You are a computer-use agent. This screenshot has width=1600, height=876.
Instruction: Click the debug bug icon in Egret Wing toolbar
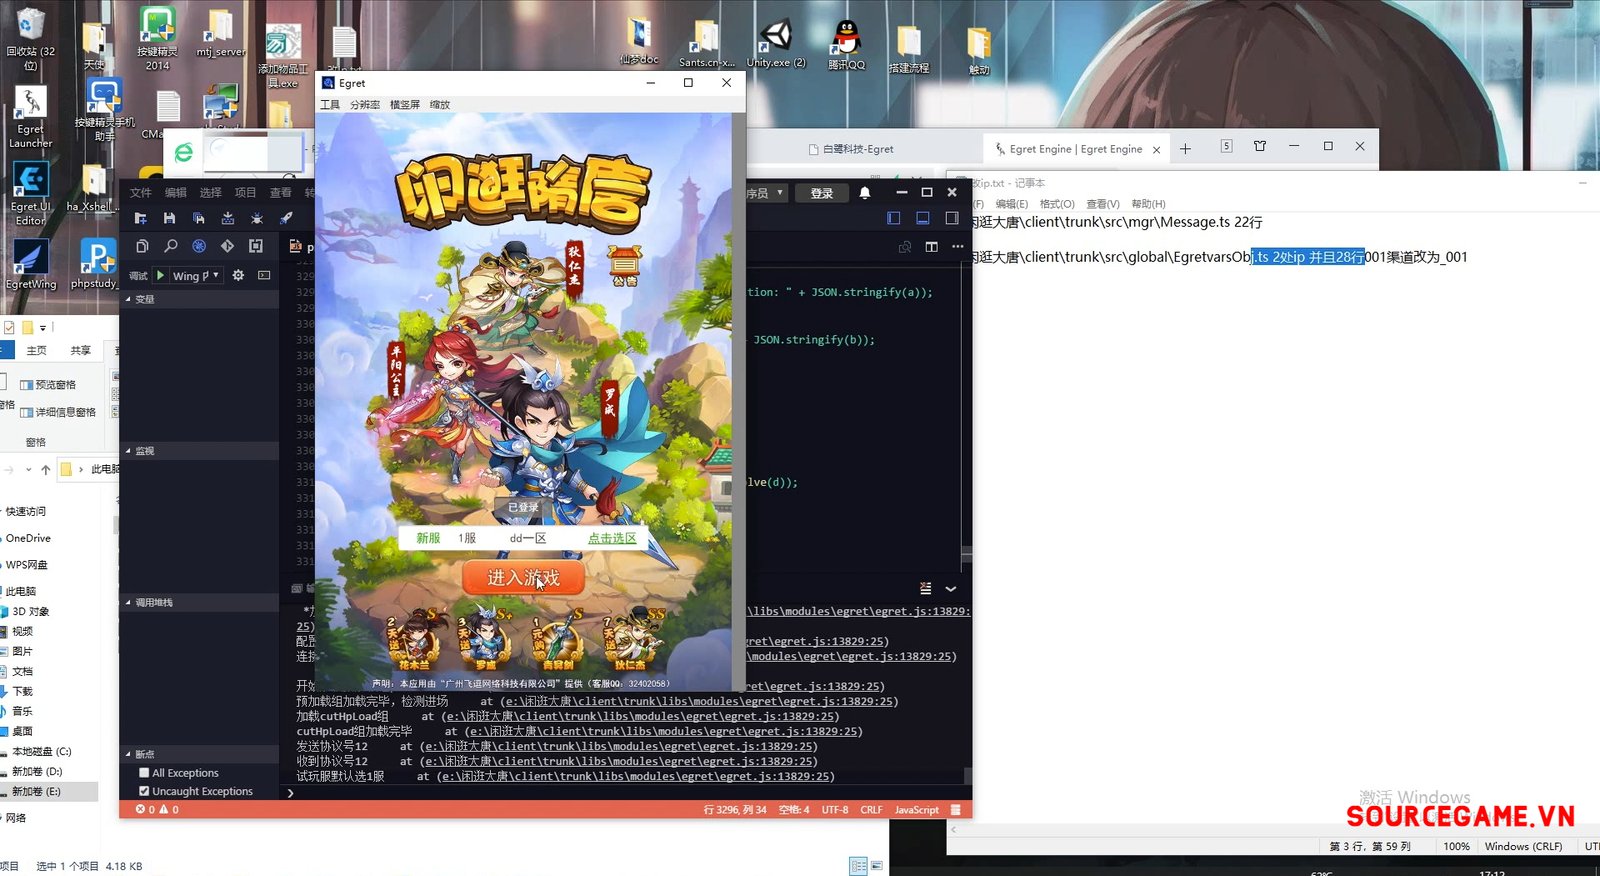pyautogui.click(x=257, y=218)
